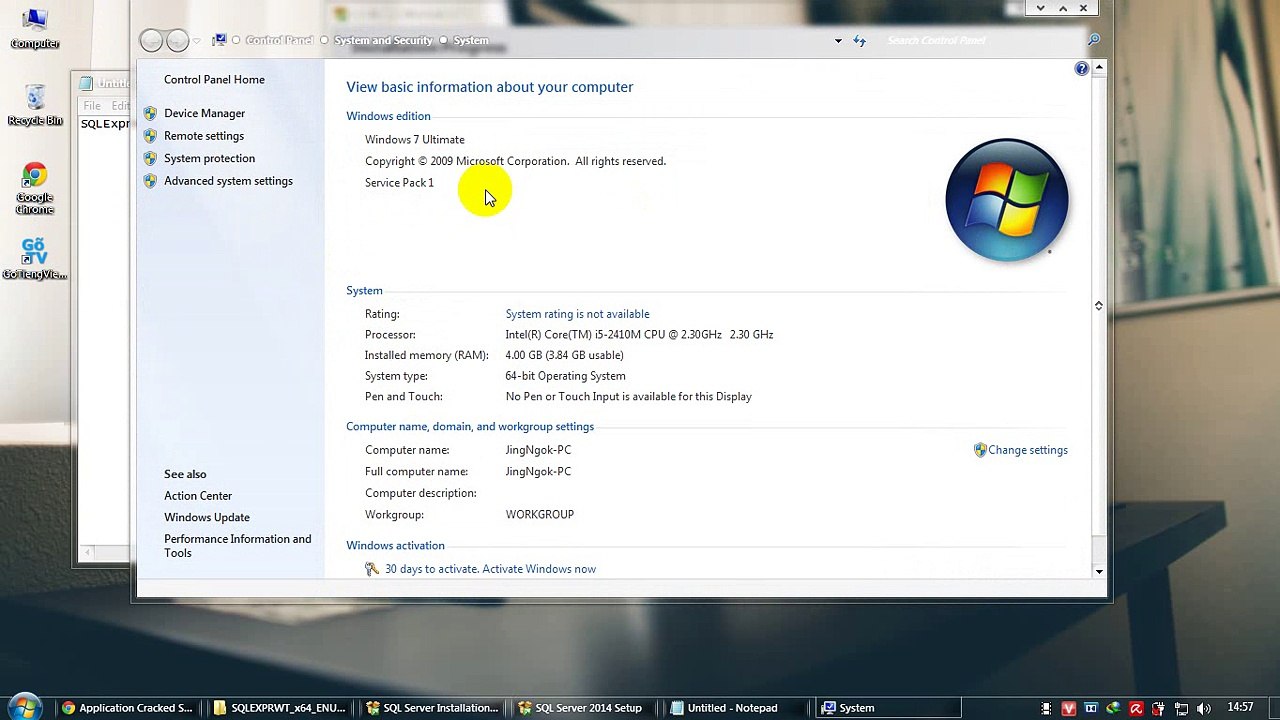Select the Windows 7 Ultimate edition text
This screenshot has width=1280, height=720.
[x=414, y=140]
